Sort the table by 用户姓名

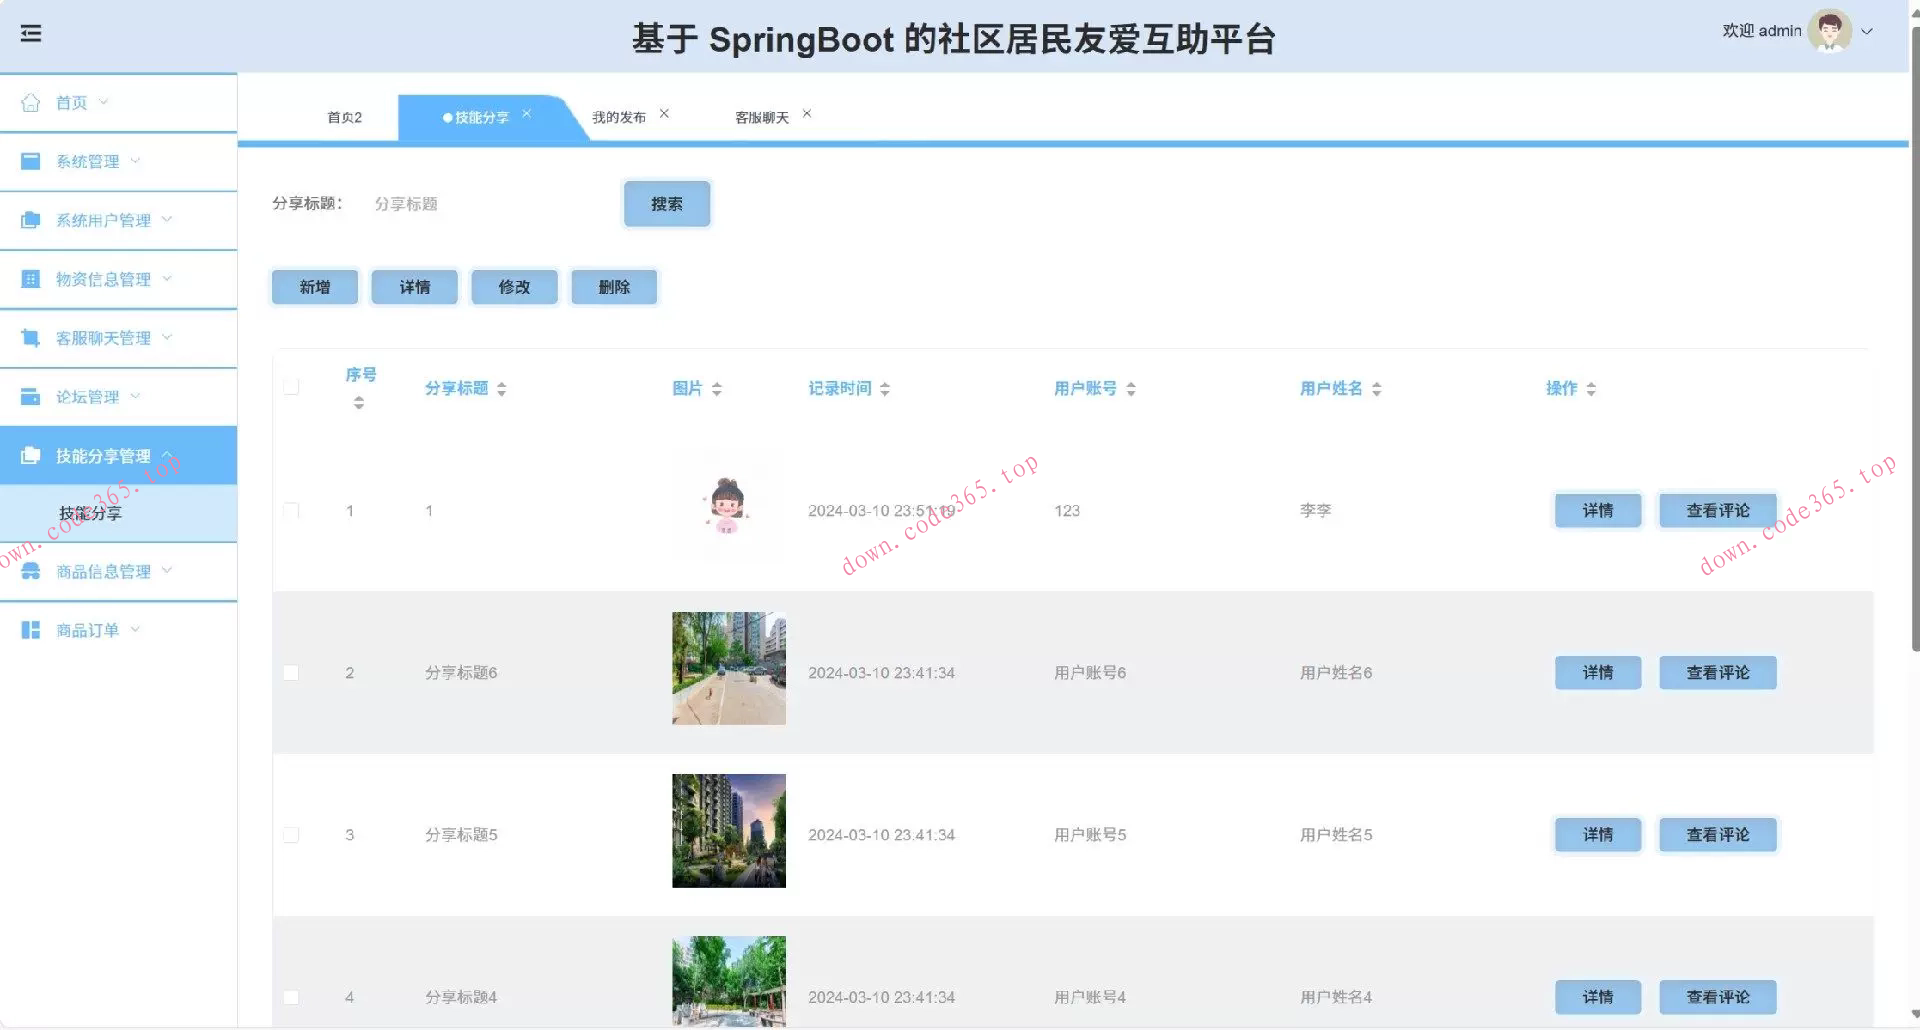1377,389
